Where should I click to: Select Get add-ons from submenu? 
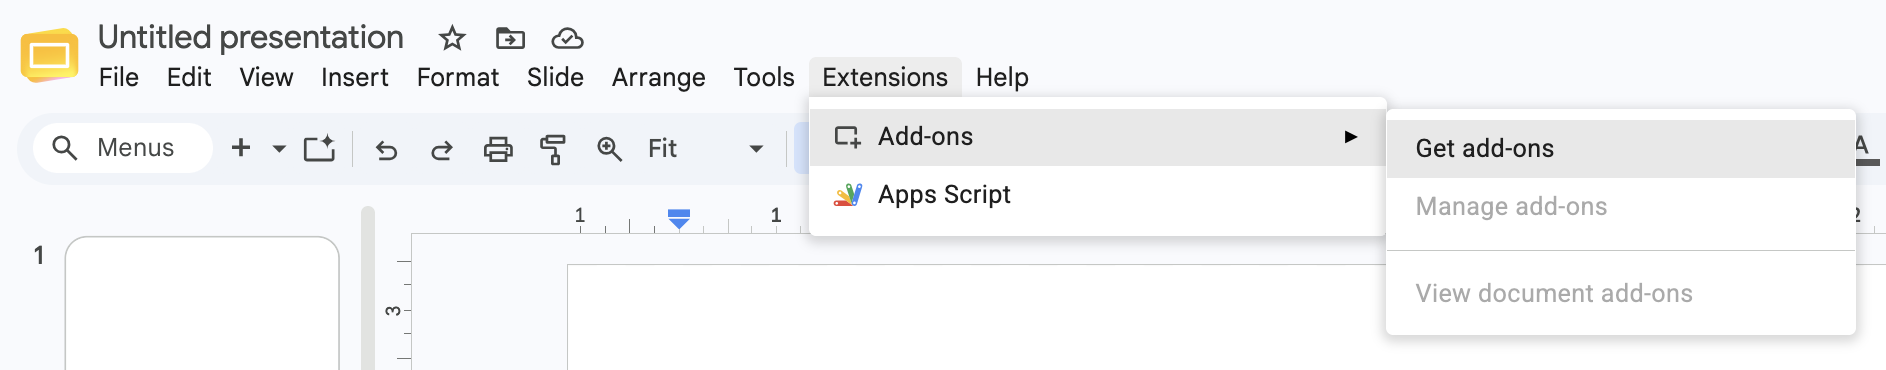click(1621, 149)
